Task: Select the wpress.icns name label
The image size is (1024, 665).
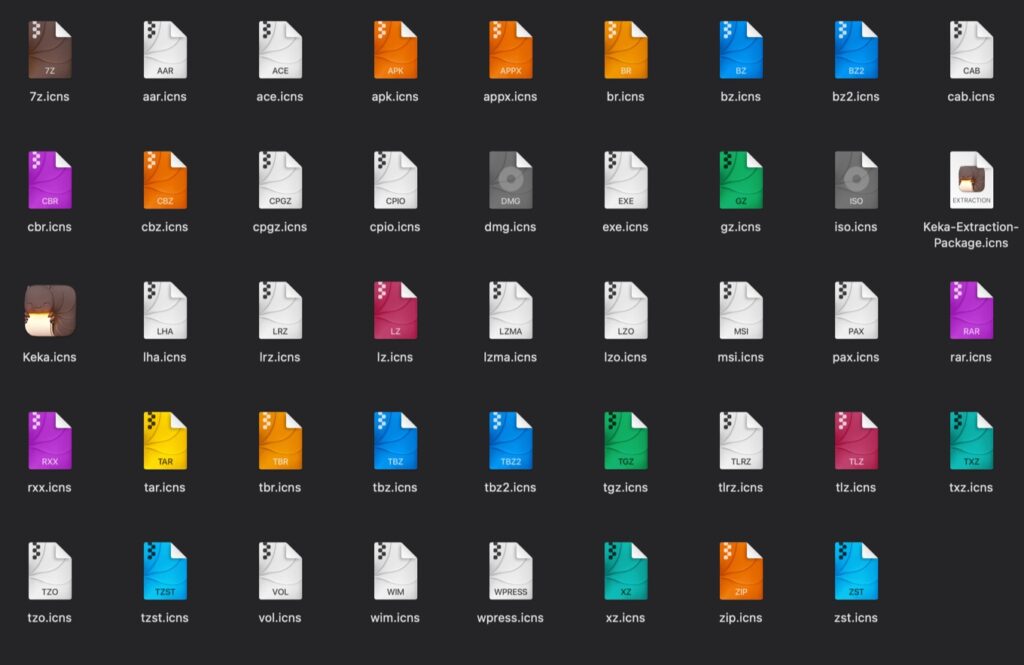Action: coord(511,618)
